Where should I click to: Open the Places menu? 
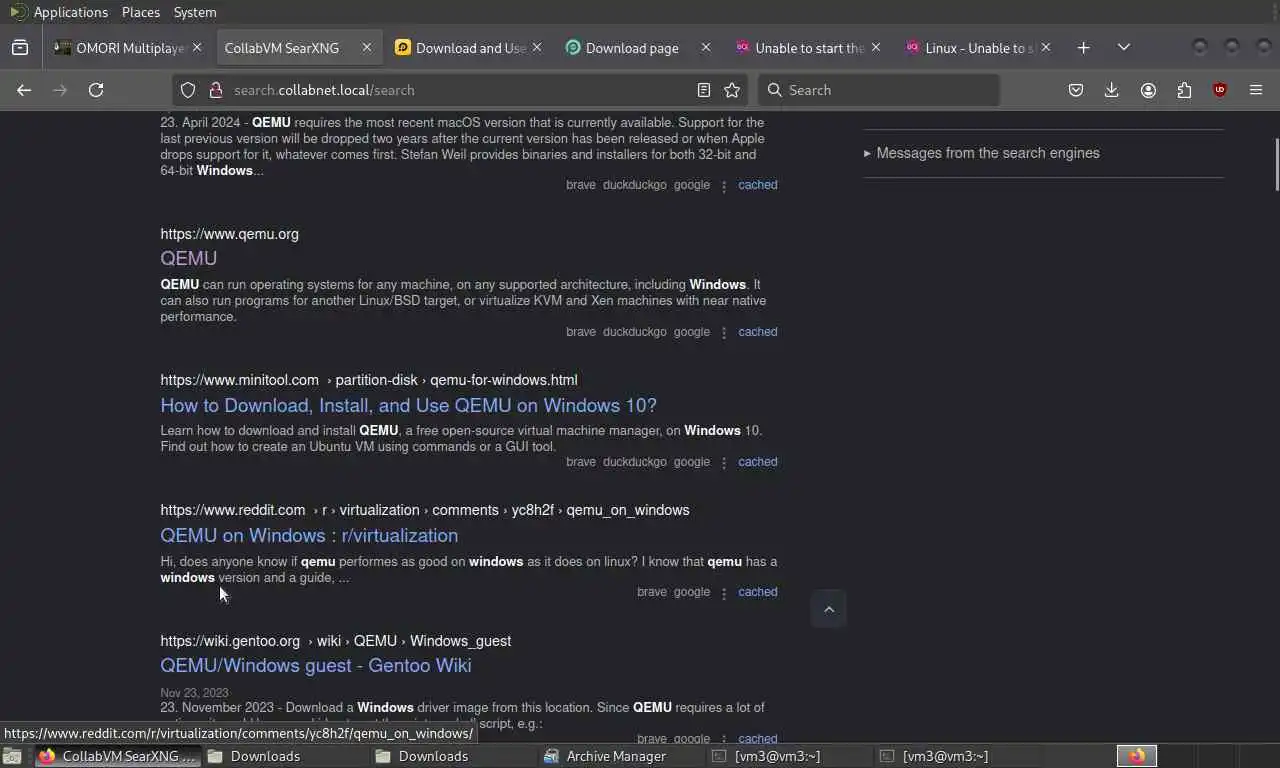coord(141,12)
